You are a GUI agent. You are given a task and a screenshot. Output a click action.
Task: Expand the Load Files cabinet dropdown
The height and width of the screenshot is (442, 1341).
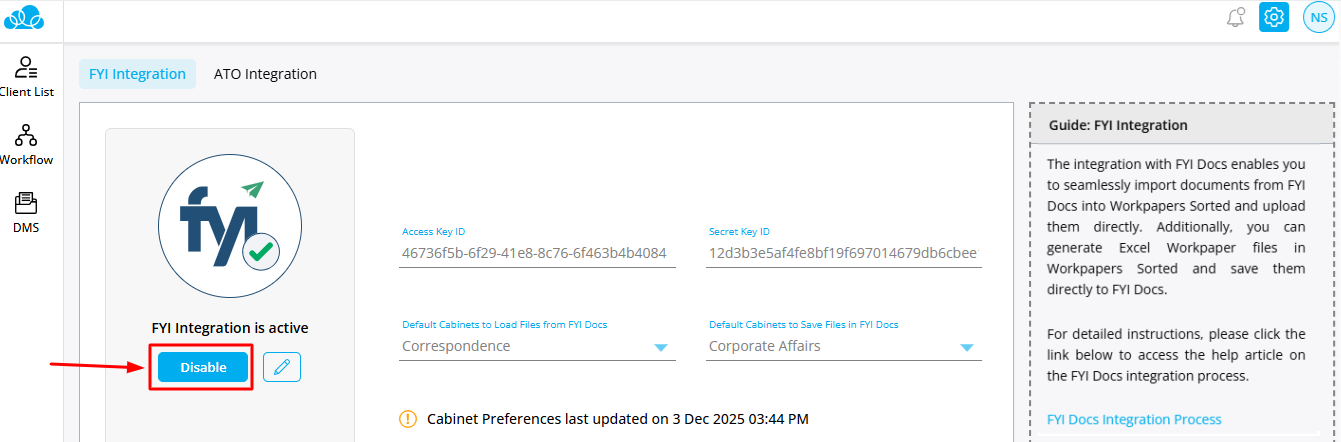pyautogui.click(x=659, y=347)
